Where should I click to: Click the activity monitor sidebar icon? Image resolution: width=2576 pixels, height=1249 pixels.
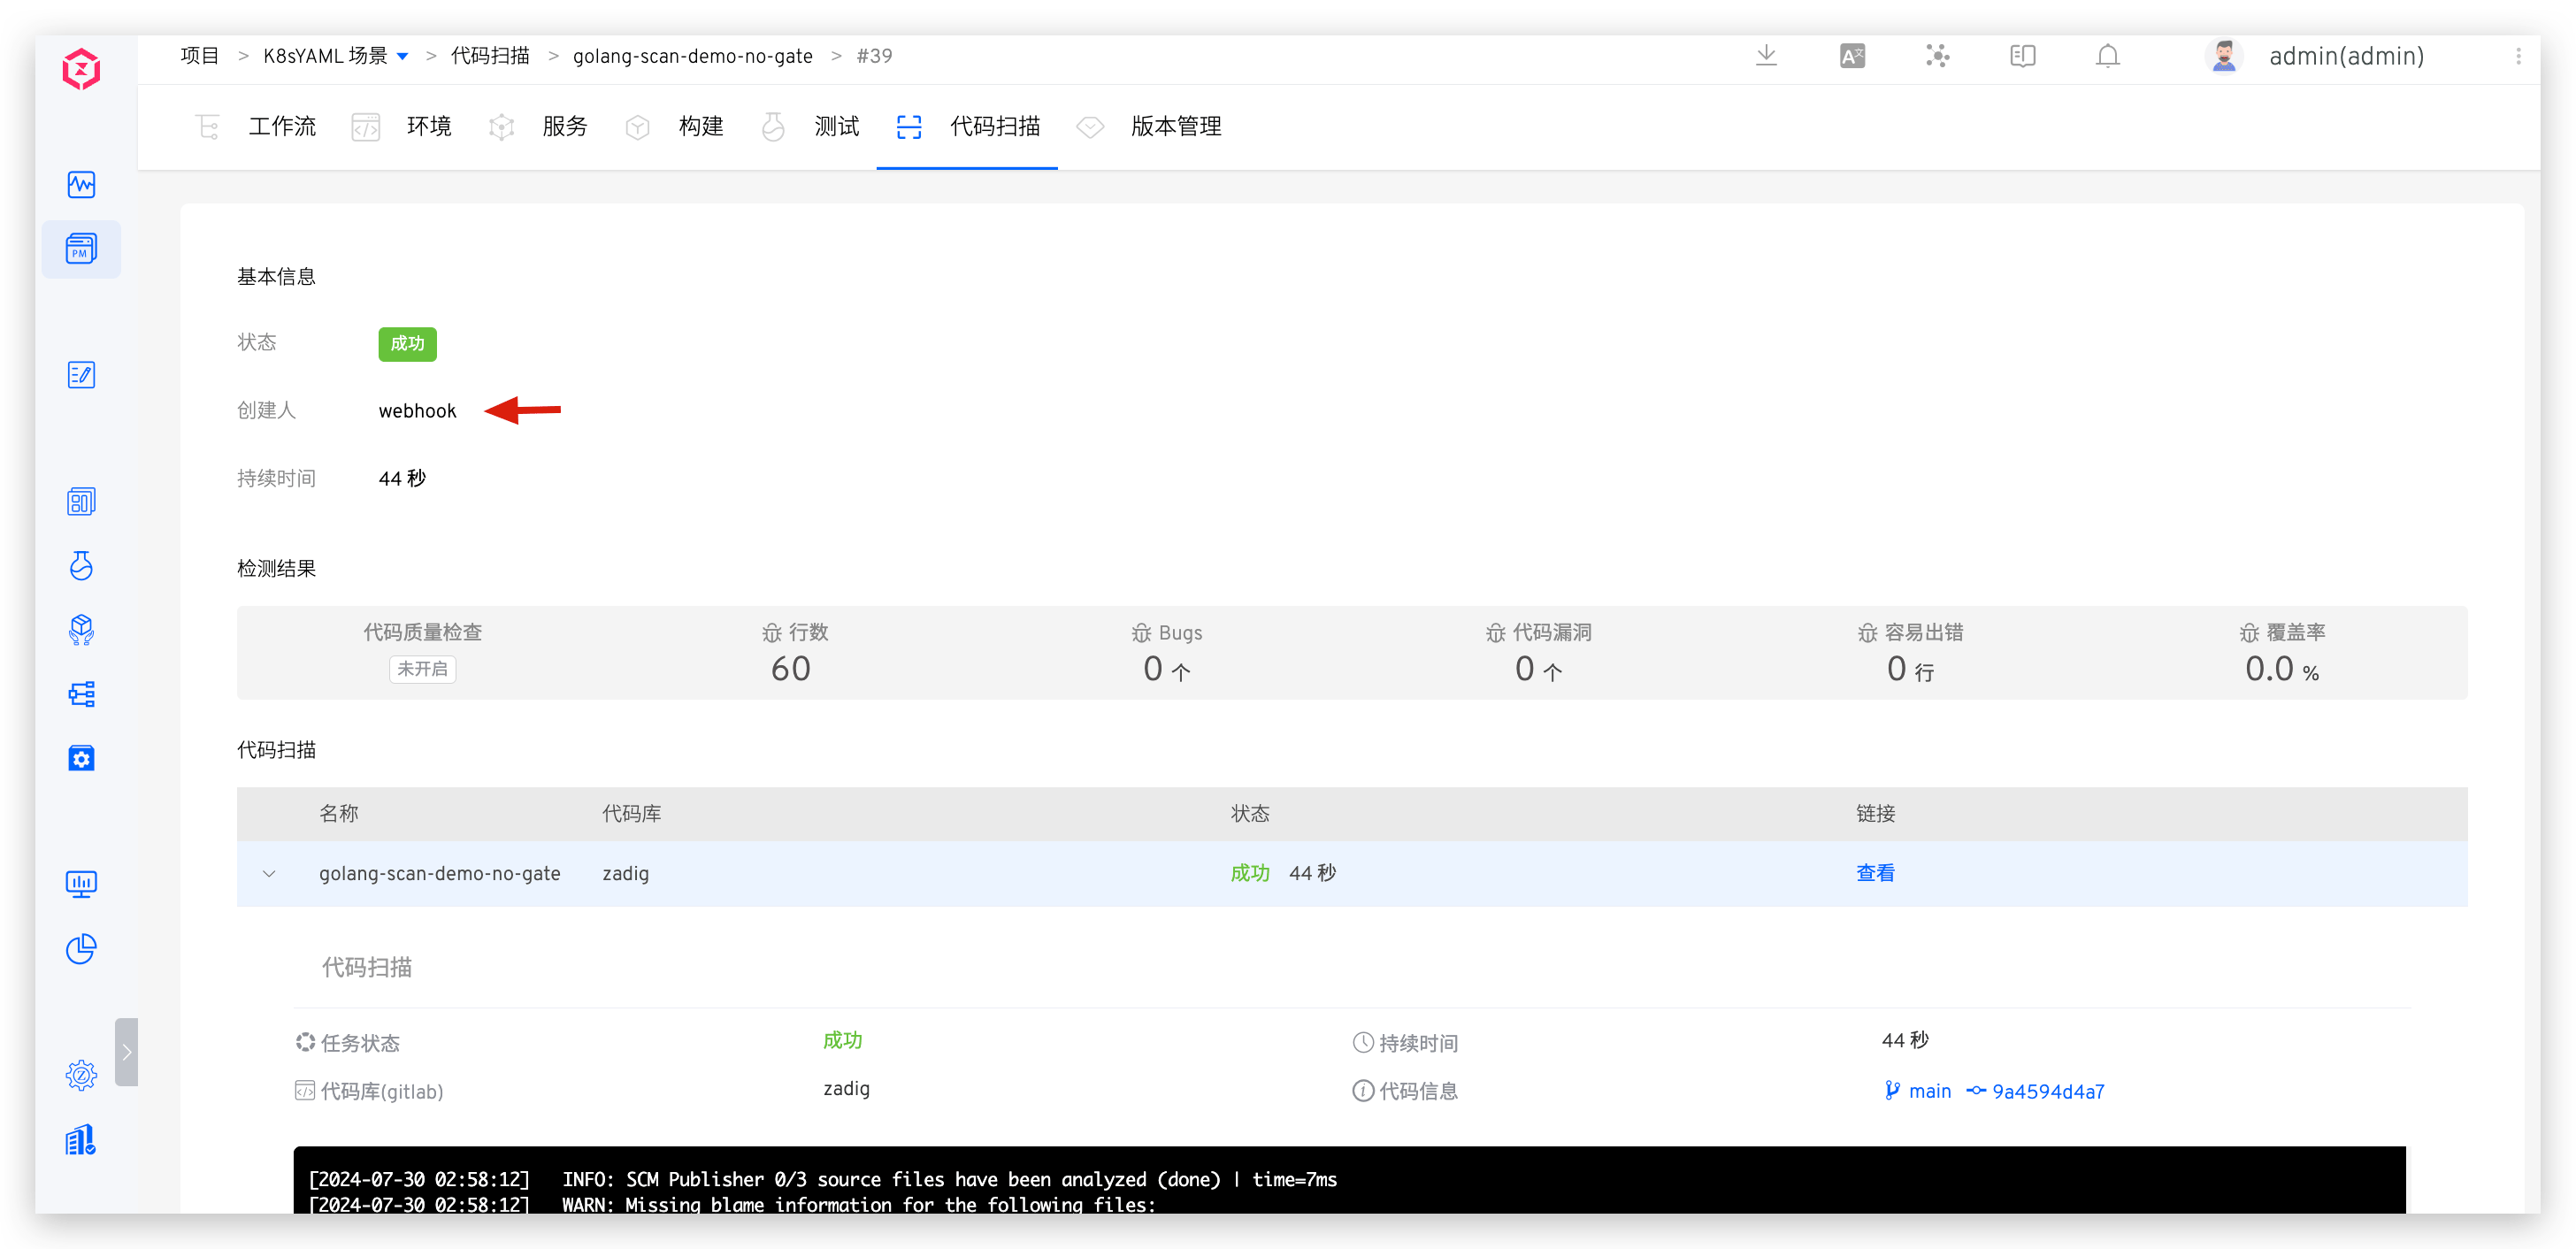(x=81, y=185)
